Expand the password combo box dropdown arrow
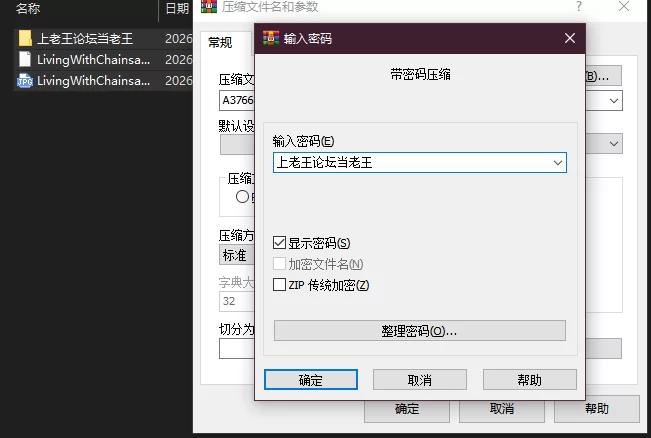This screenshot has width=651, height=438. 558,163
